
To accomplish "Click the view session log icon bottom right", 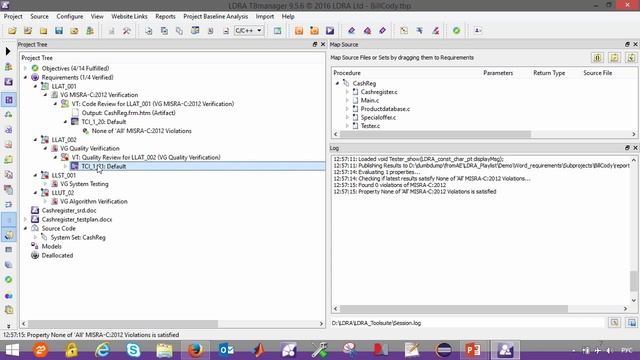I will click(x=631, y=323).
